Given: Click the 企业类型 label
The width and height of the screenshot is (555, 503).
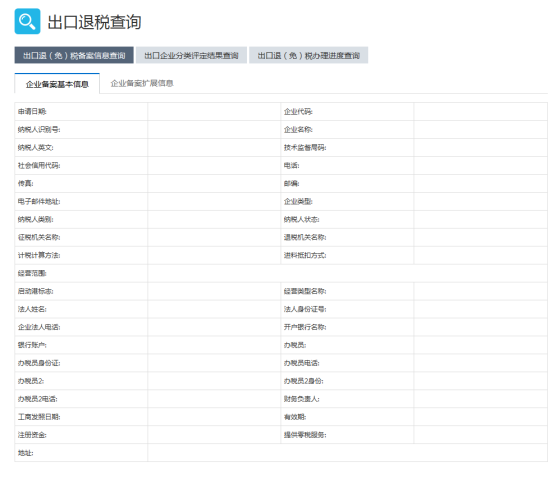Looking at the screenshot, I should [x=298, y=202].
